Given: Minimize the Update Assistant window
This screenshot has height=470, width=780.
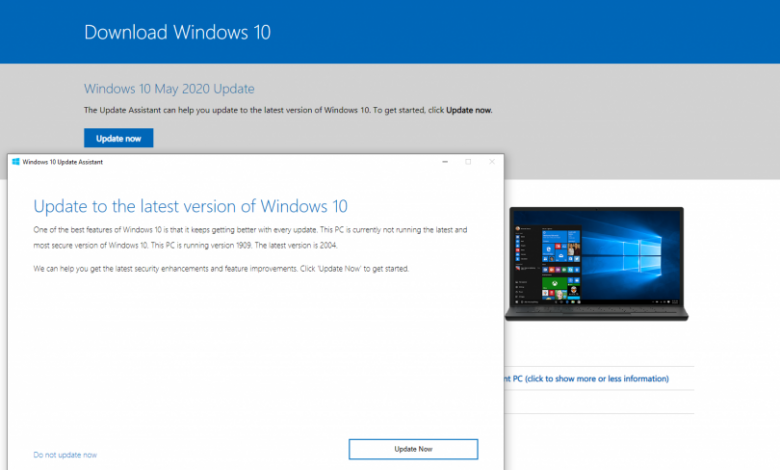Looking at the screenshot, I should click(x=445, y=162).
